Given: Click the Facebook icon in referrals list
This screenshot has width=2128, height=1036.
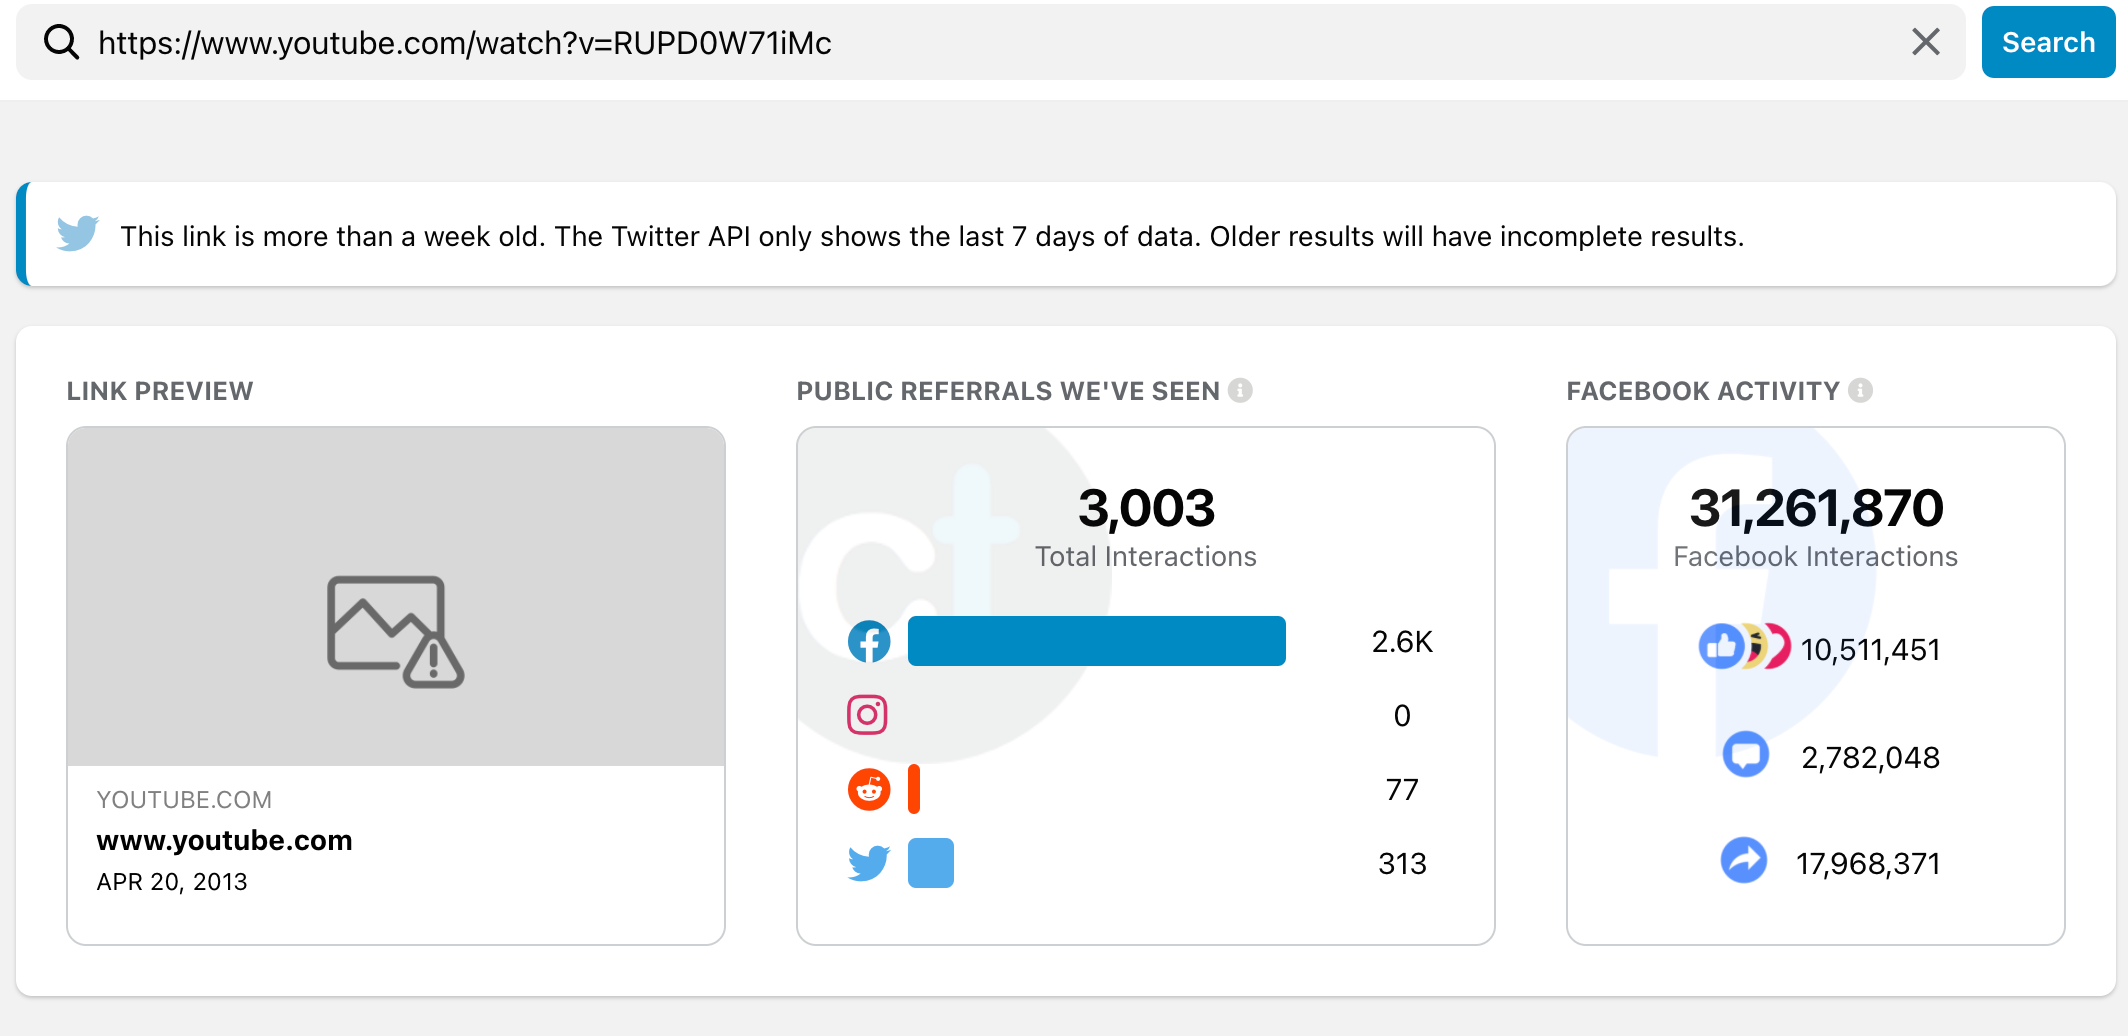Looking at the screenshot, I should pyautogui.click(x=869, y=641).
